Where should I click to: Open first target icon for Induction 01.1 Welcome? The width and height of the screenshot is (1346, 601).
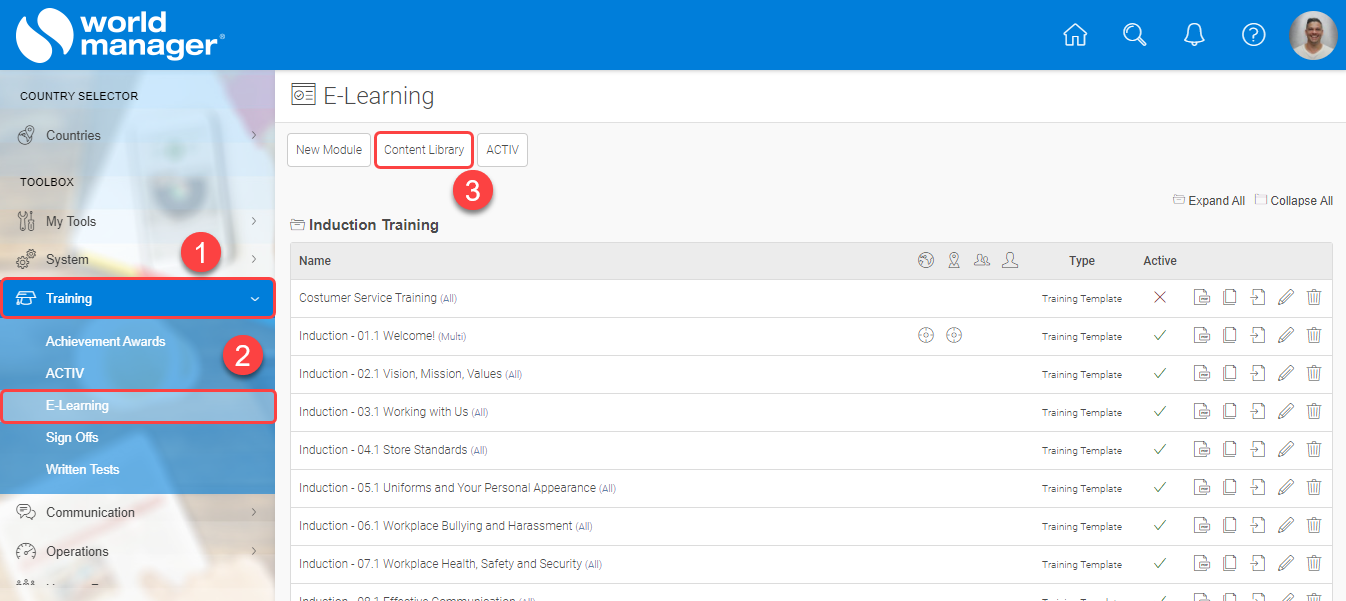pos(926,335)
